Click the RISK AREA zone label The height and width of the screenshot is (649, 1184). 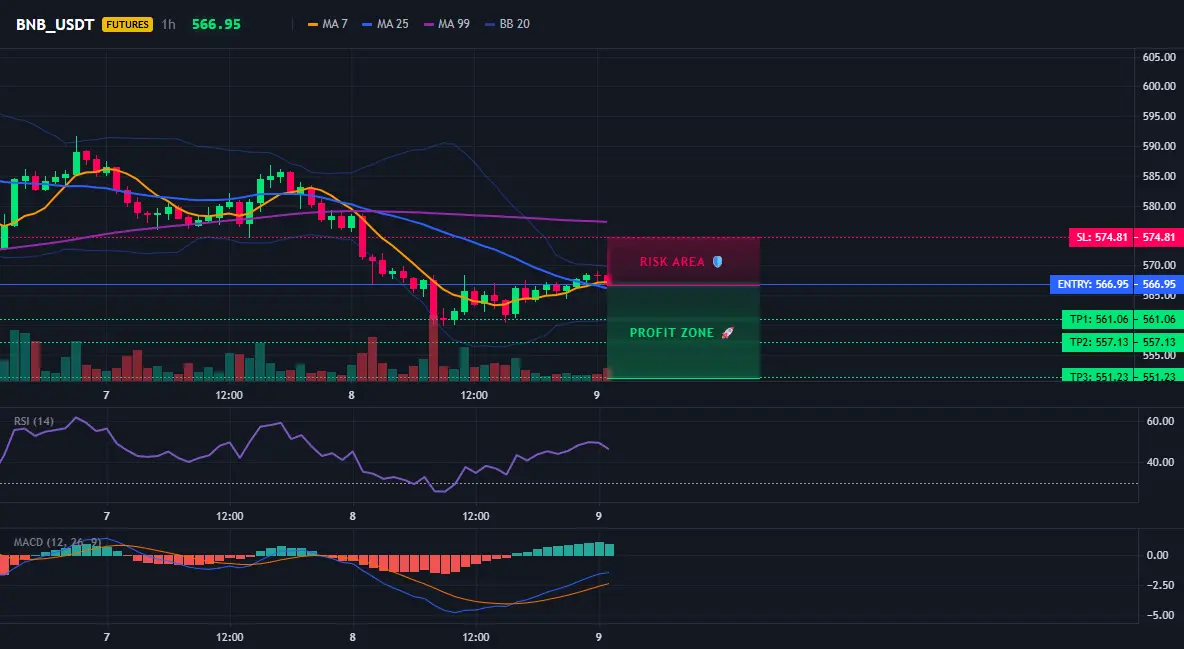672,262
